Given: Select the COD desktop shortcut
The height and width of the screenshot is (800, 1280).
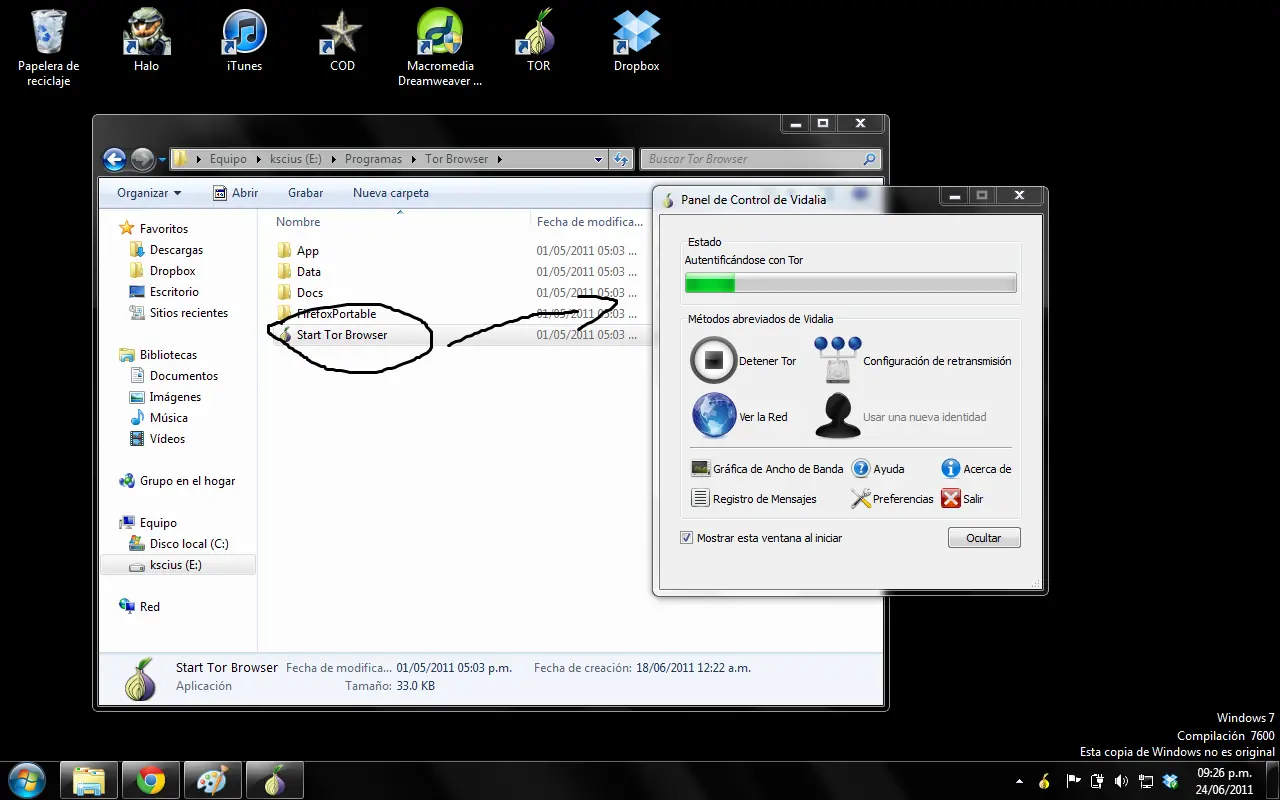Looking at the screenshot, I should pos(342,41).
